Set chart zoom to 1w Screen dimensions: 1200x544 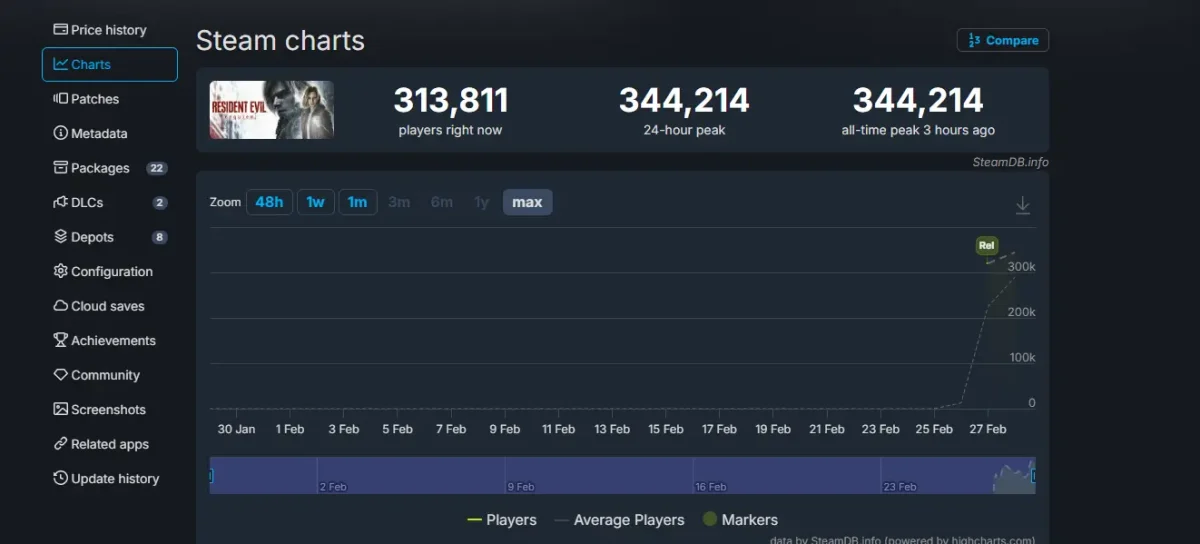[x=315, y=202]
